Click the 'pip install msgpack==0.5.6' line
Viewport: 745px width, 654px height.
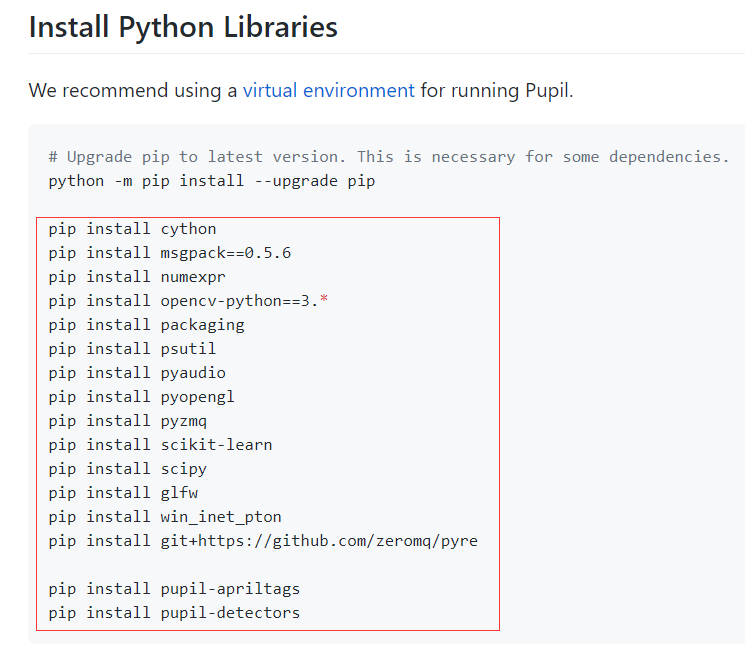[x=170, y=253]
